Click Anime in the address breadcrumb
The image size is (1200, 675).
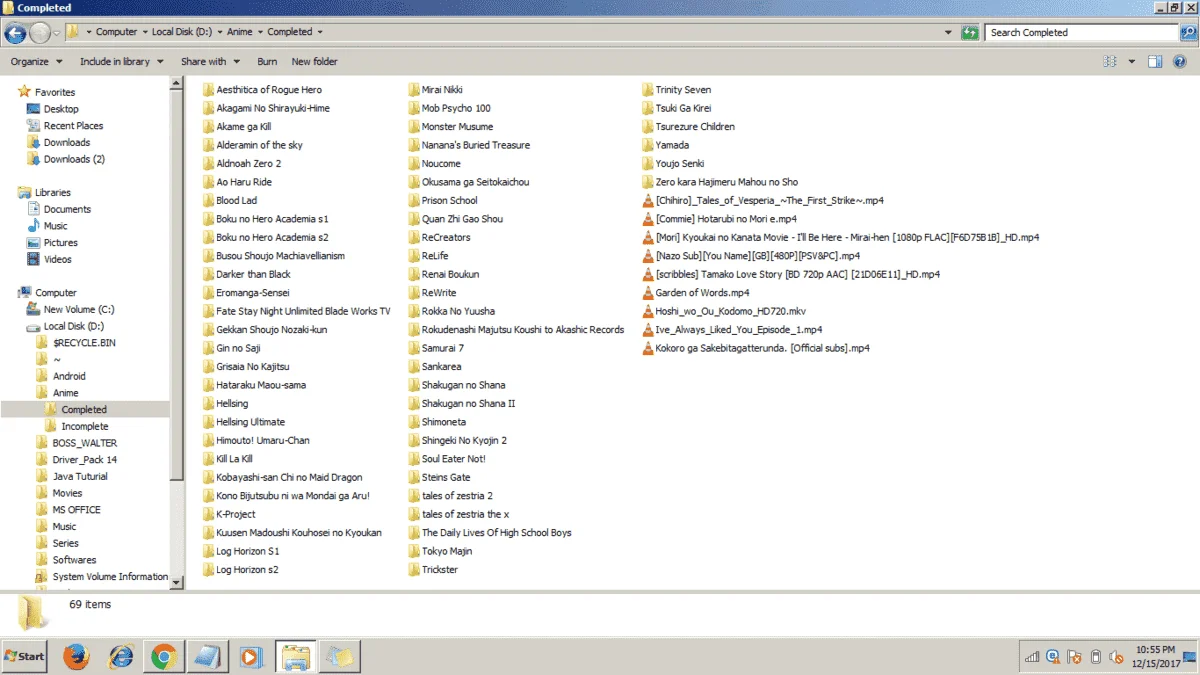240,32
